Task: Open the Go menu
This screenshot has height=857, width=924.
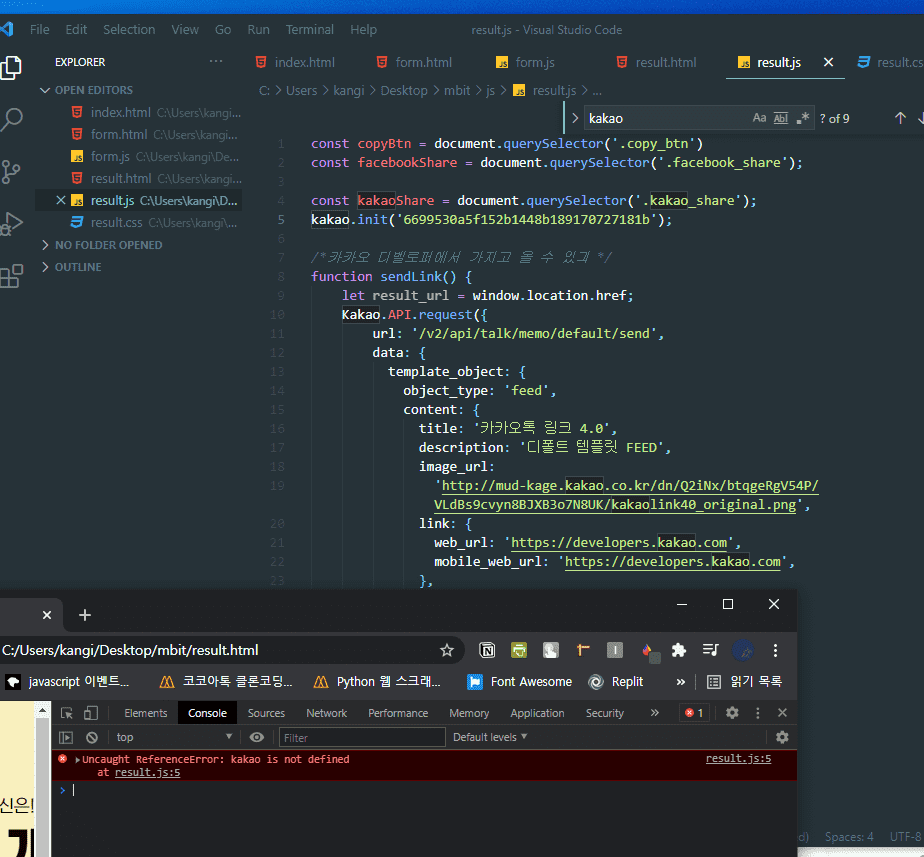Action: click(223, 29)
